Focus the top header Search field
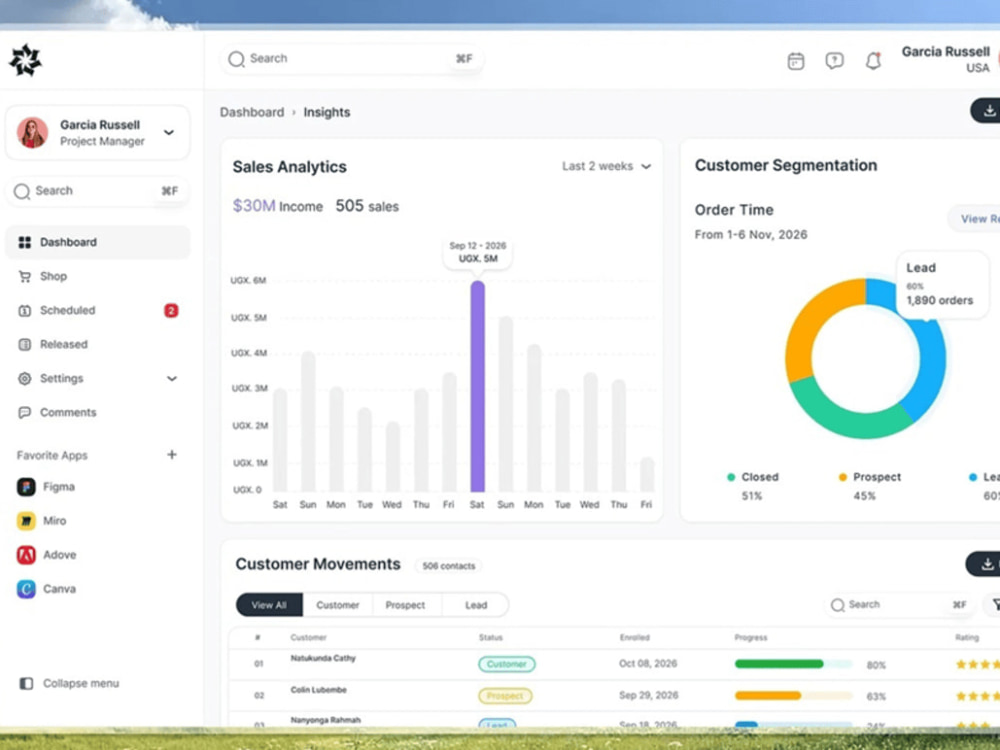1000x750 pixels. (351, 59)
